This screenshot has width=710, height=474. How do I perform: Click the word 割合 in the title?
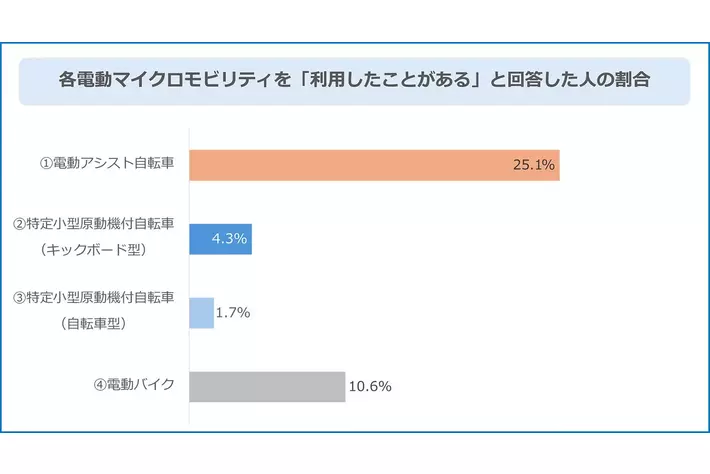point(633,81)
